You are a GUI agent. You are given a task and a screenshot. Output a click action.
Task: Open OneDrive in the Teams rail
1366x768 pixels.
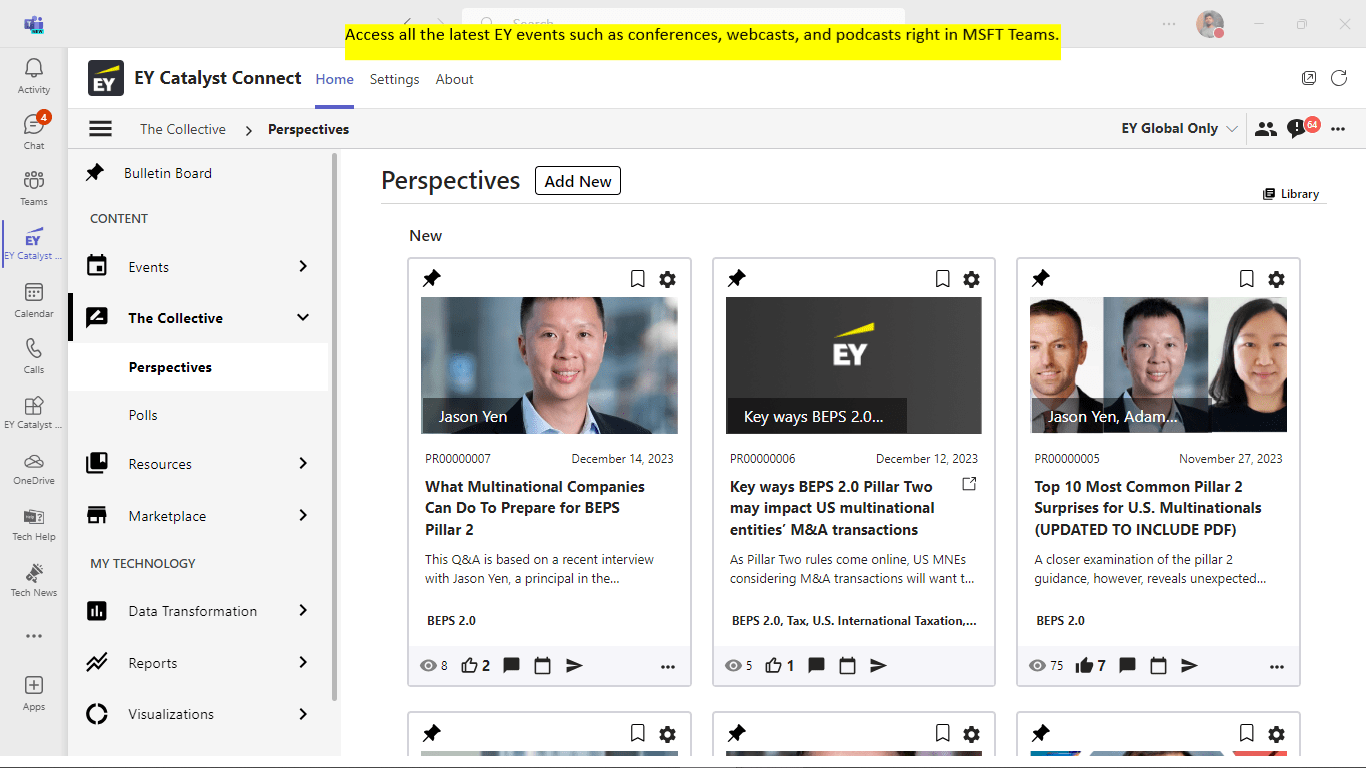click(x=34, y=467)
